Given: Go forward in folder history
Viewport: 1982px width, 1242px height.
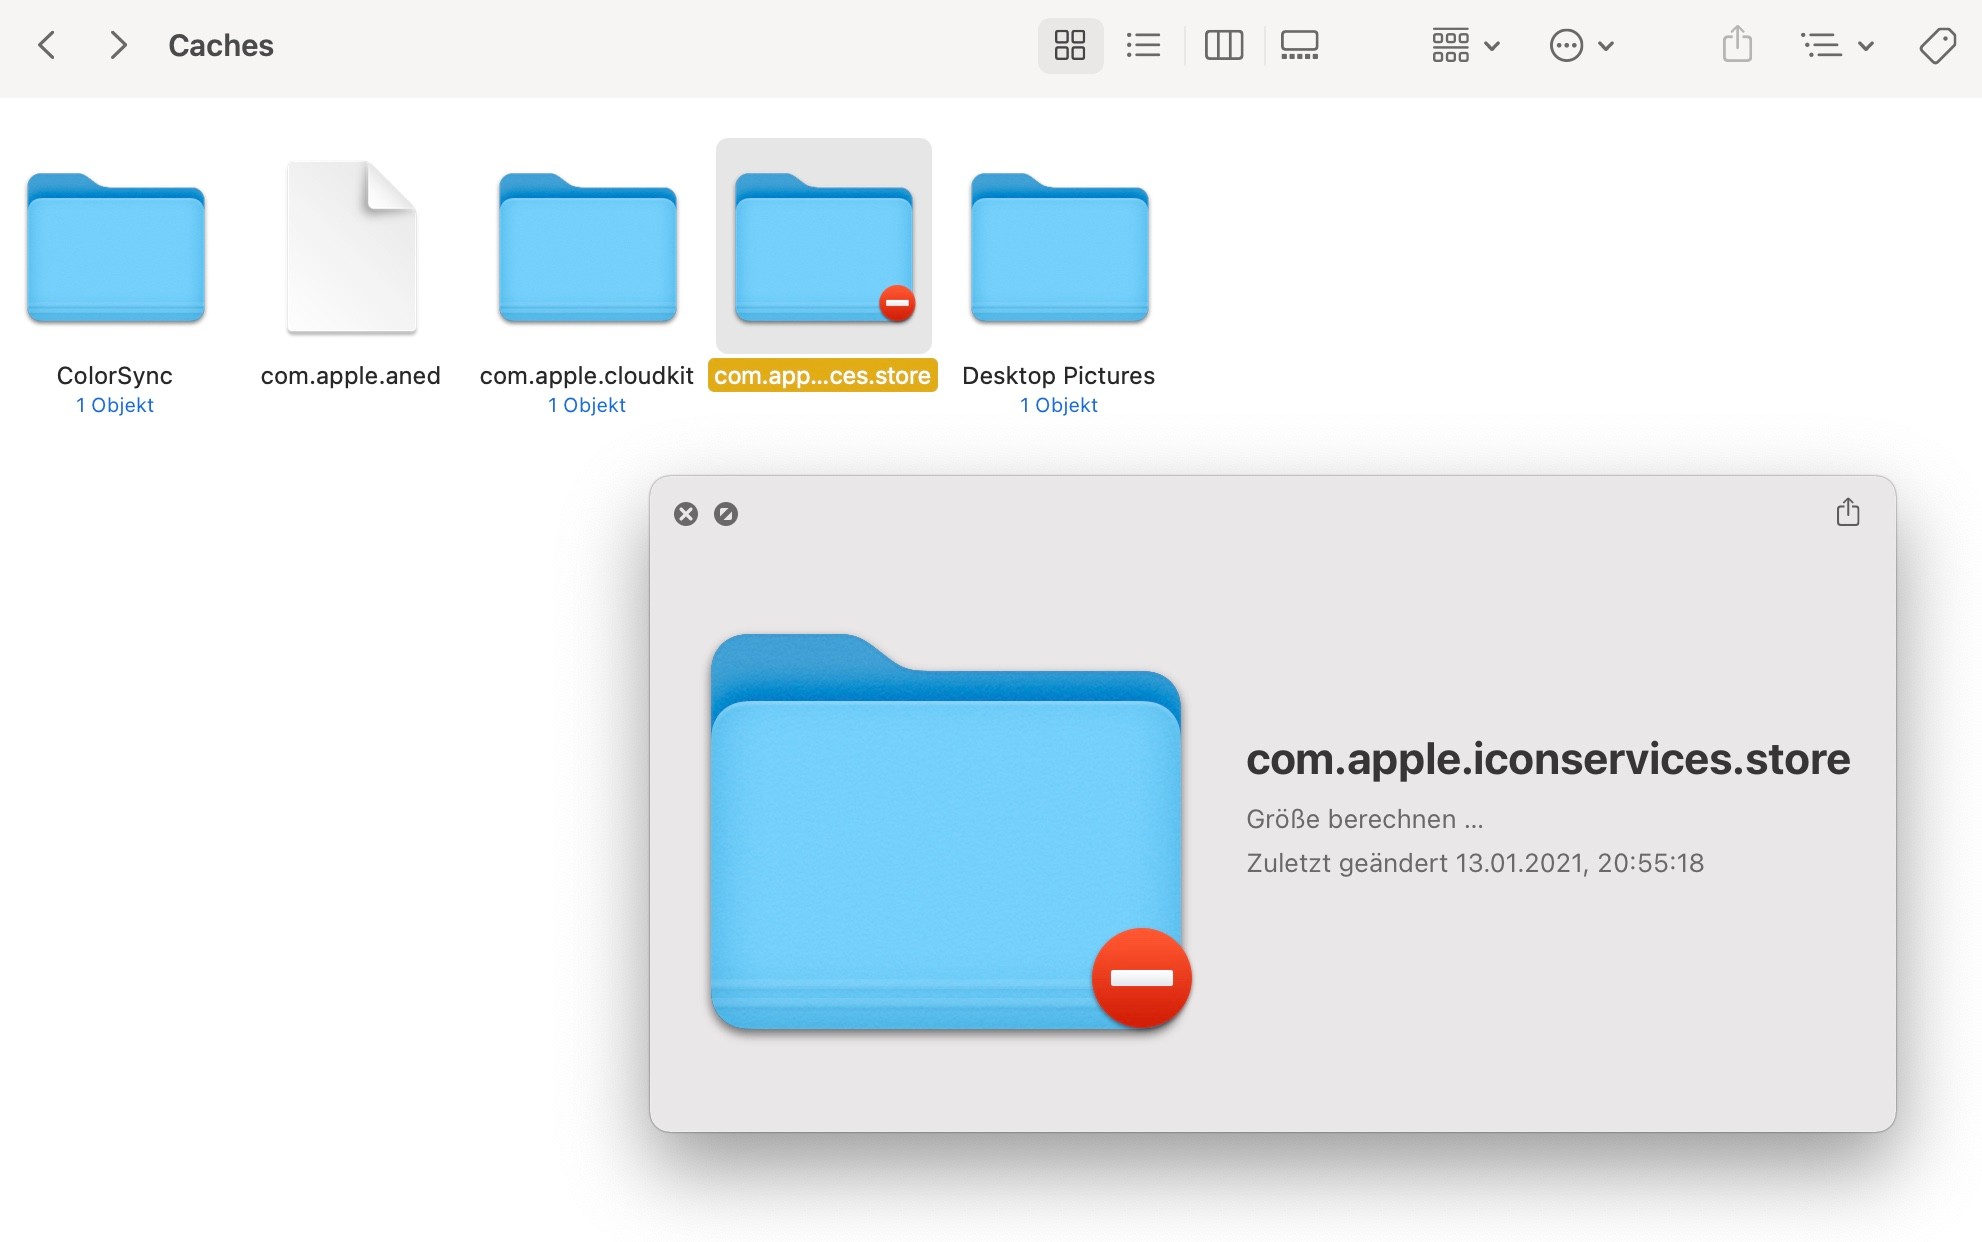Looking at the screenshot, I should point(118,45).
